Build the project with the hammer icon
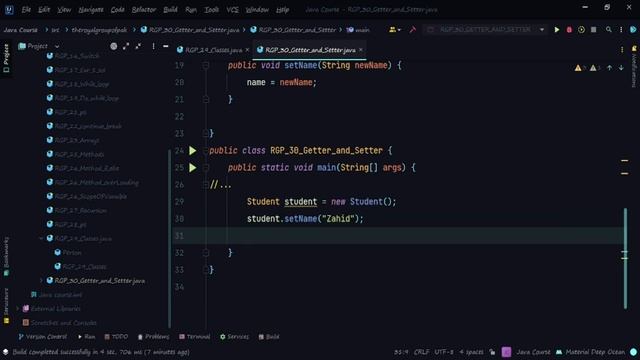The width and height of the screenshot is (640, 360). coord(413,30)
